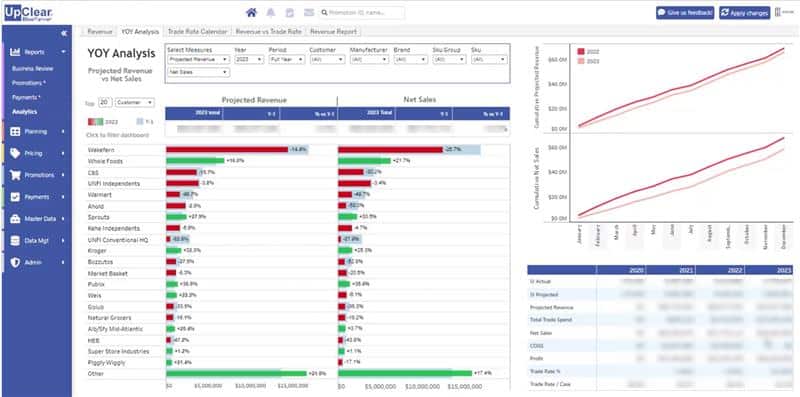Screen dimensions: 800x397
Task: Open the Year dropdown
Action: click(x=249, y=59)
